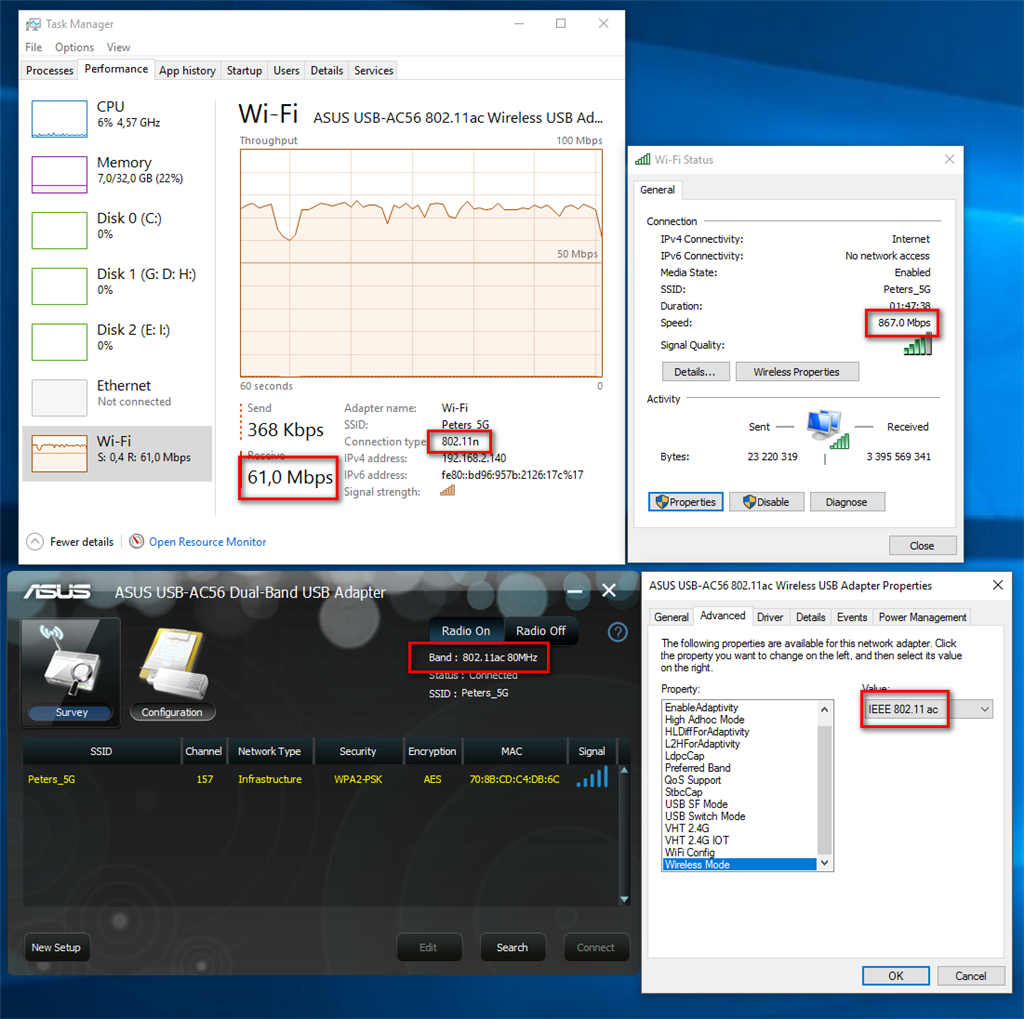This screenshot has width=1024, height=1019.
Task: Open the Value dropdown showing IEEE 802.11 ac
Action: point(928,709)
